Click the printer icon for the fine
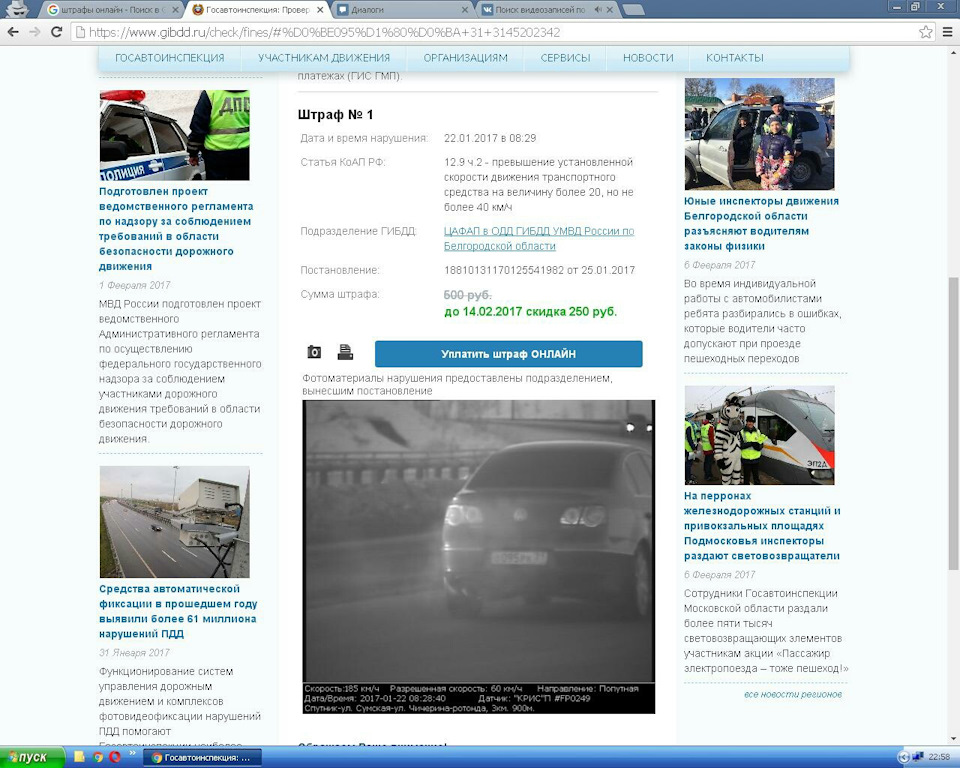 [x=345, y=352]
